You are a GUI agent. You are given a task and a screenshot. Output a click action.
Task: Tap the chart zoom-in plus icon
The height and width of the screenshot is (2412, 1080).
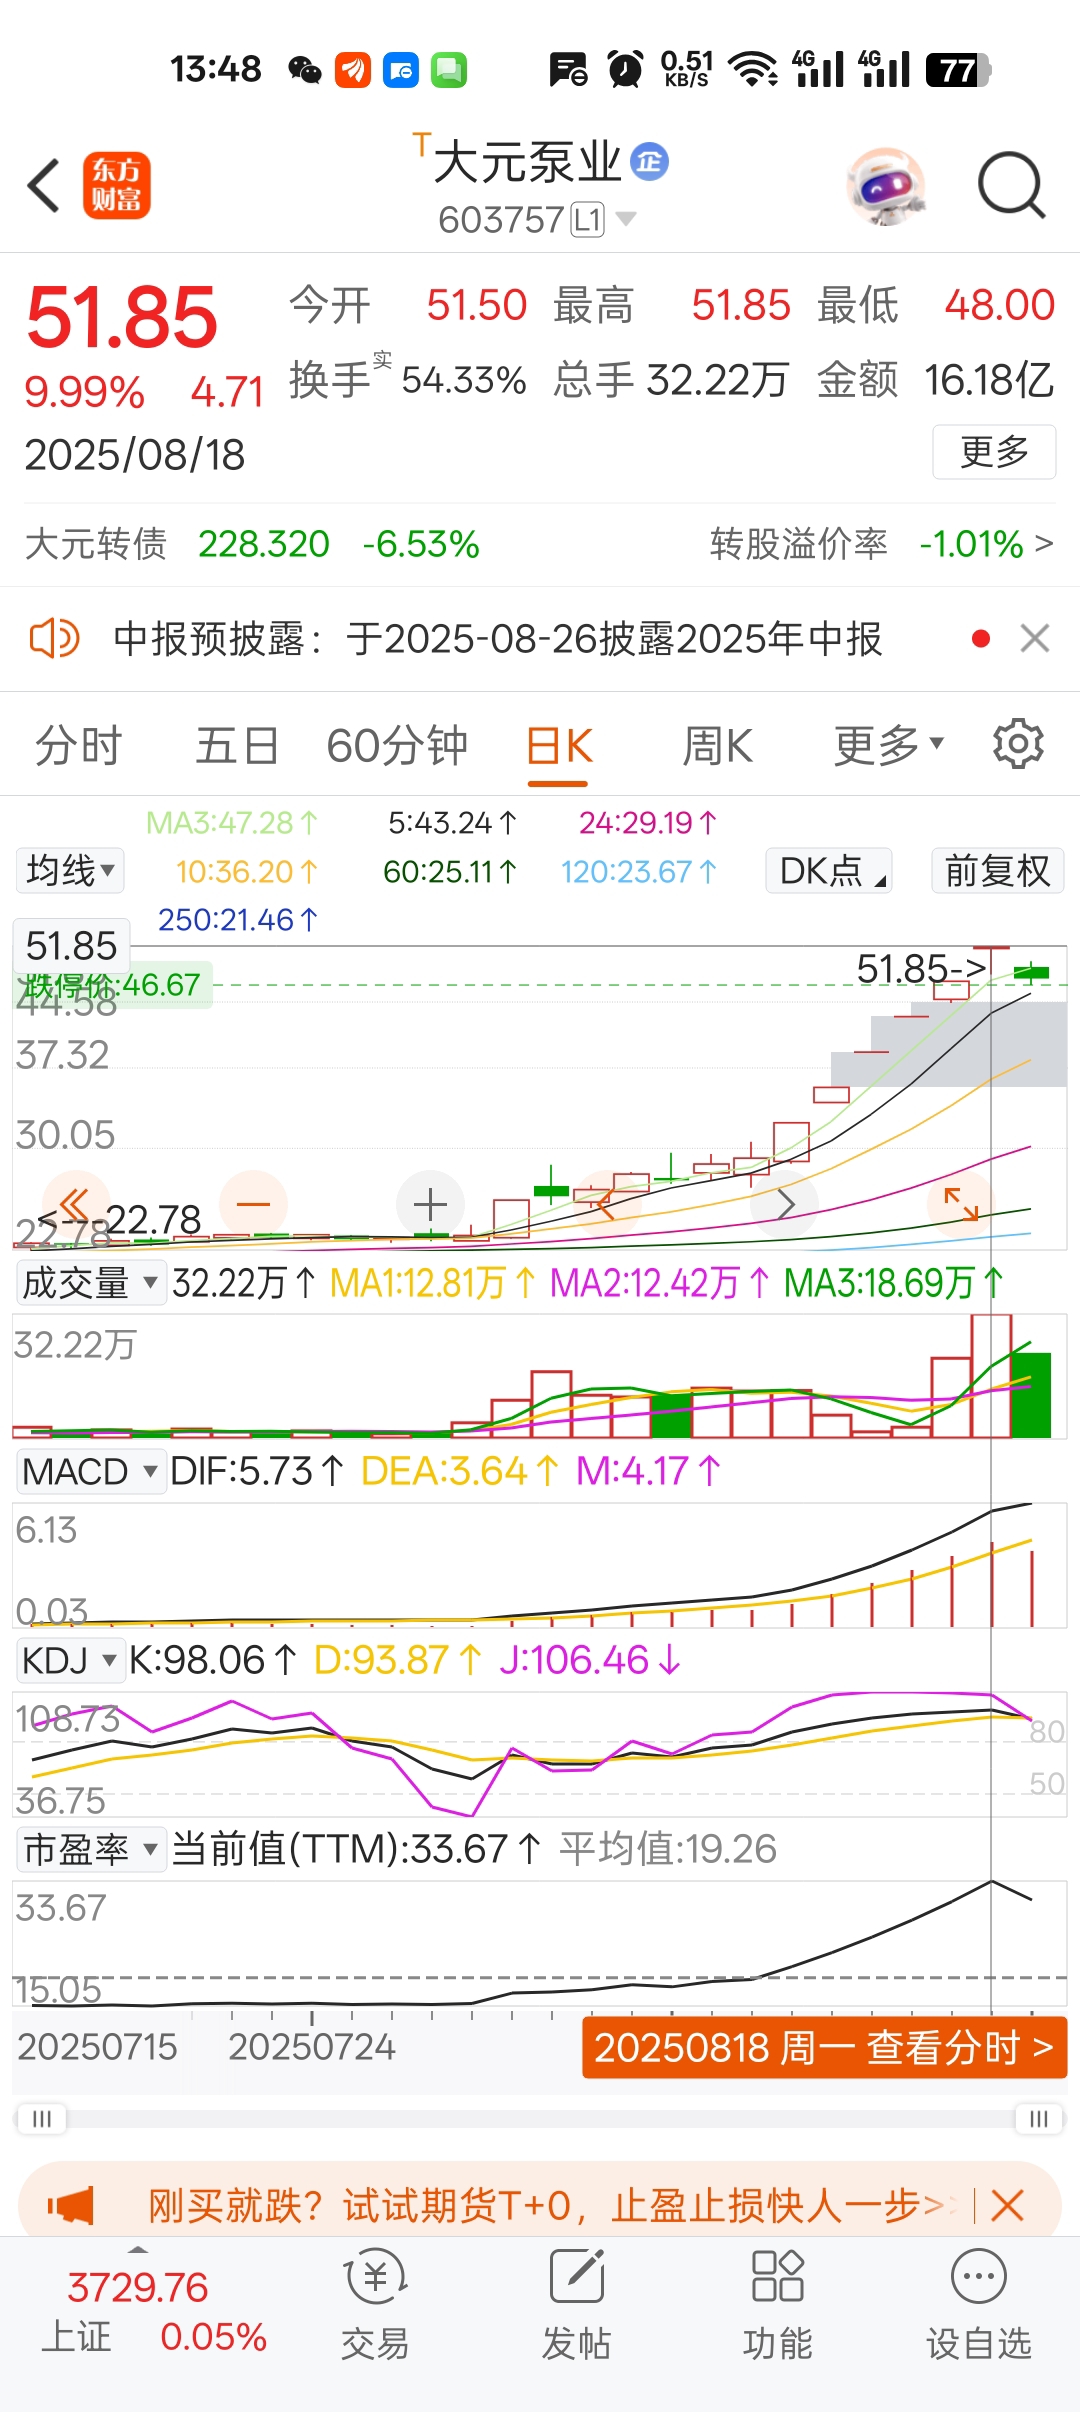430,1204
